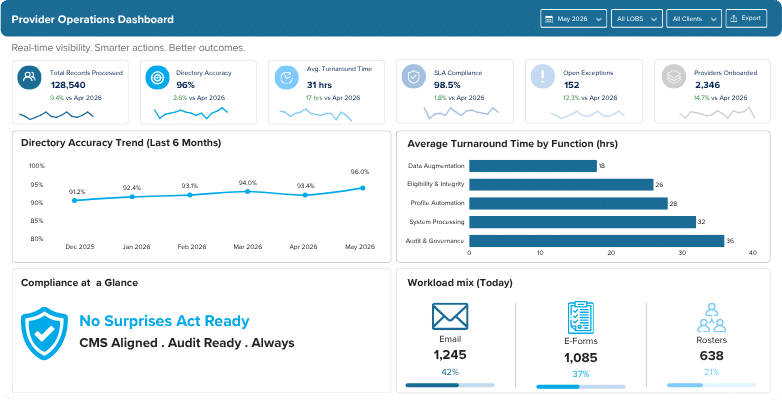Screen dimensions: 782x400
Task: Click the E-Forms clipboard icon
Action: [x=581, y=317]
